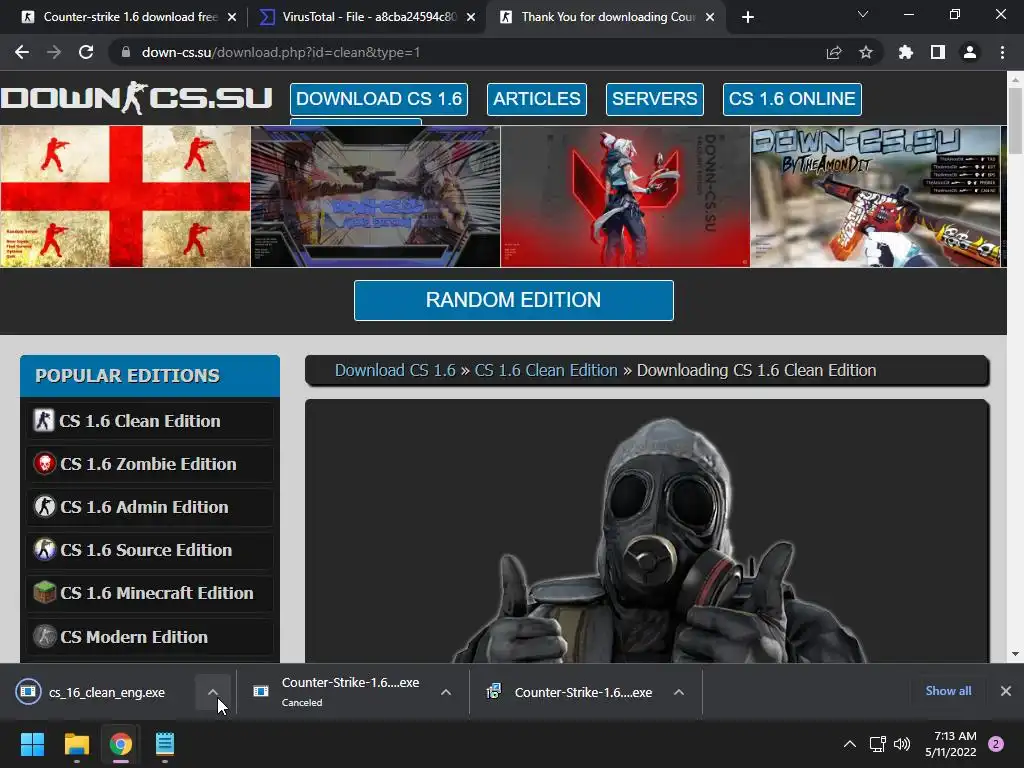The width and height of the screenshot is (1024, 768).
Task: Go back to the previous page
Action: 22,52
